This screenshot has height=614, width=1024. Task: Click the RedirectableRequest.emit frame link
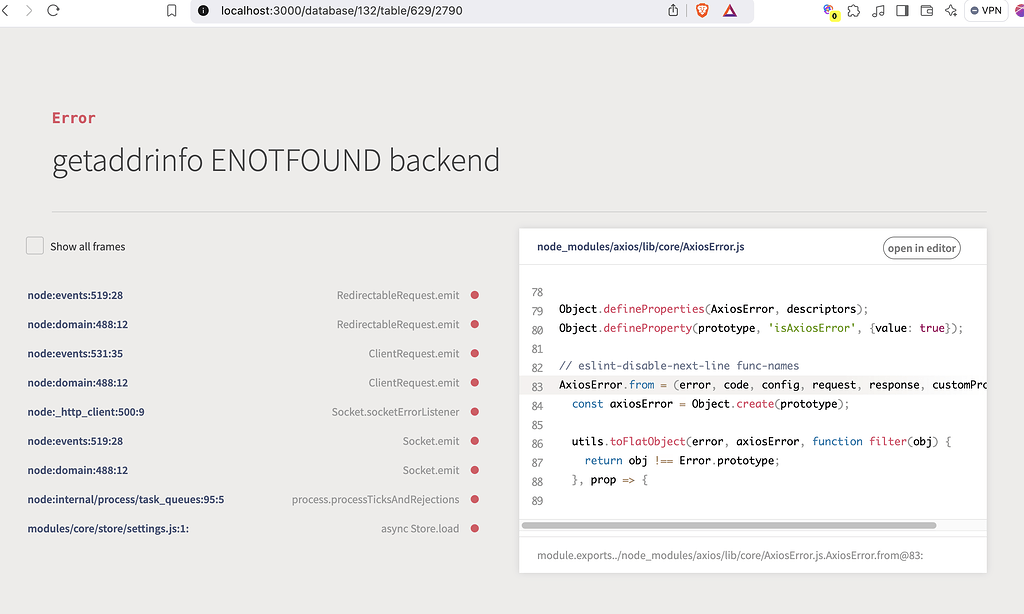pyautogui.click(x=398, y=295)
